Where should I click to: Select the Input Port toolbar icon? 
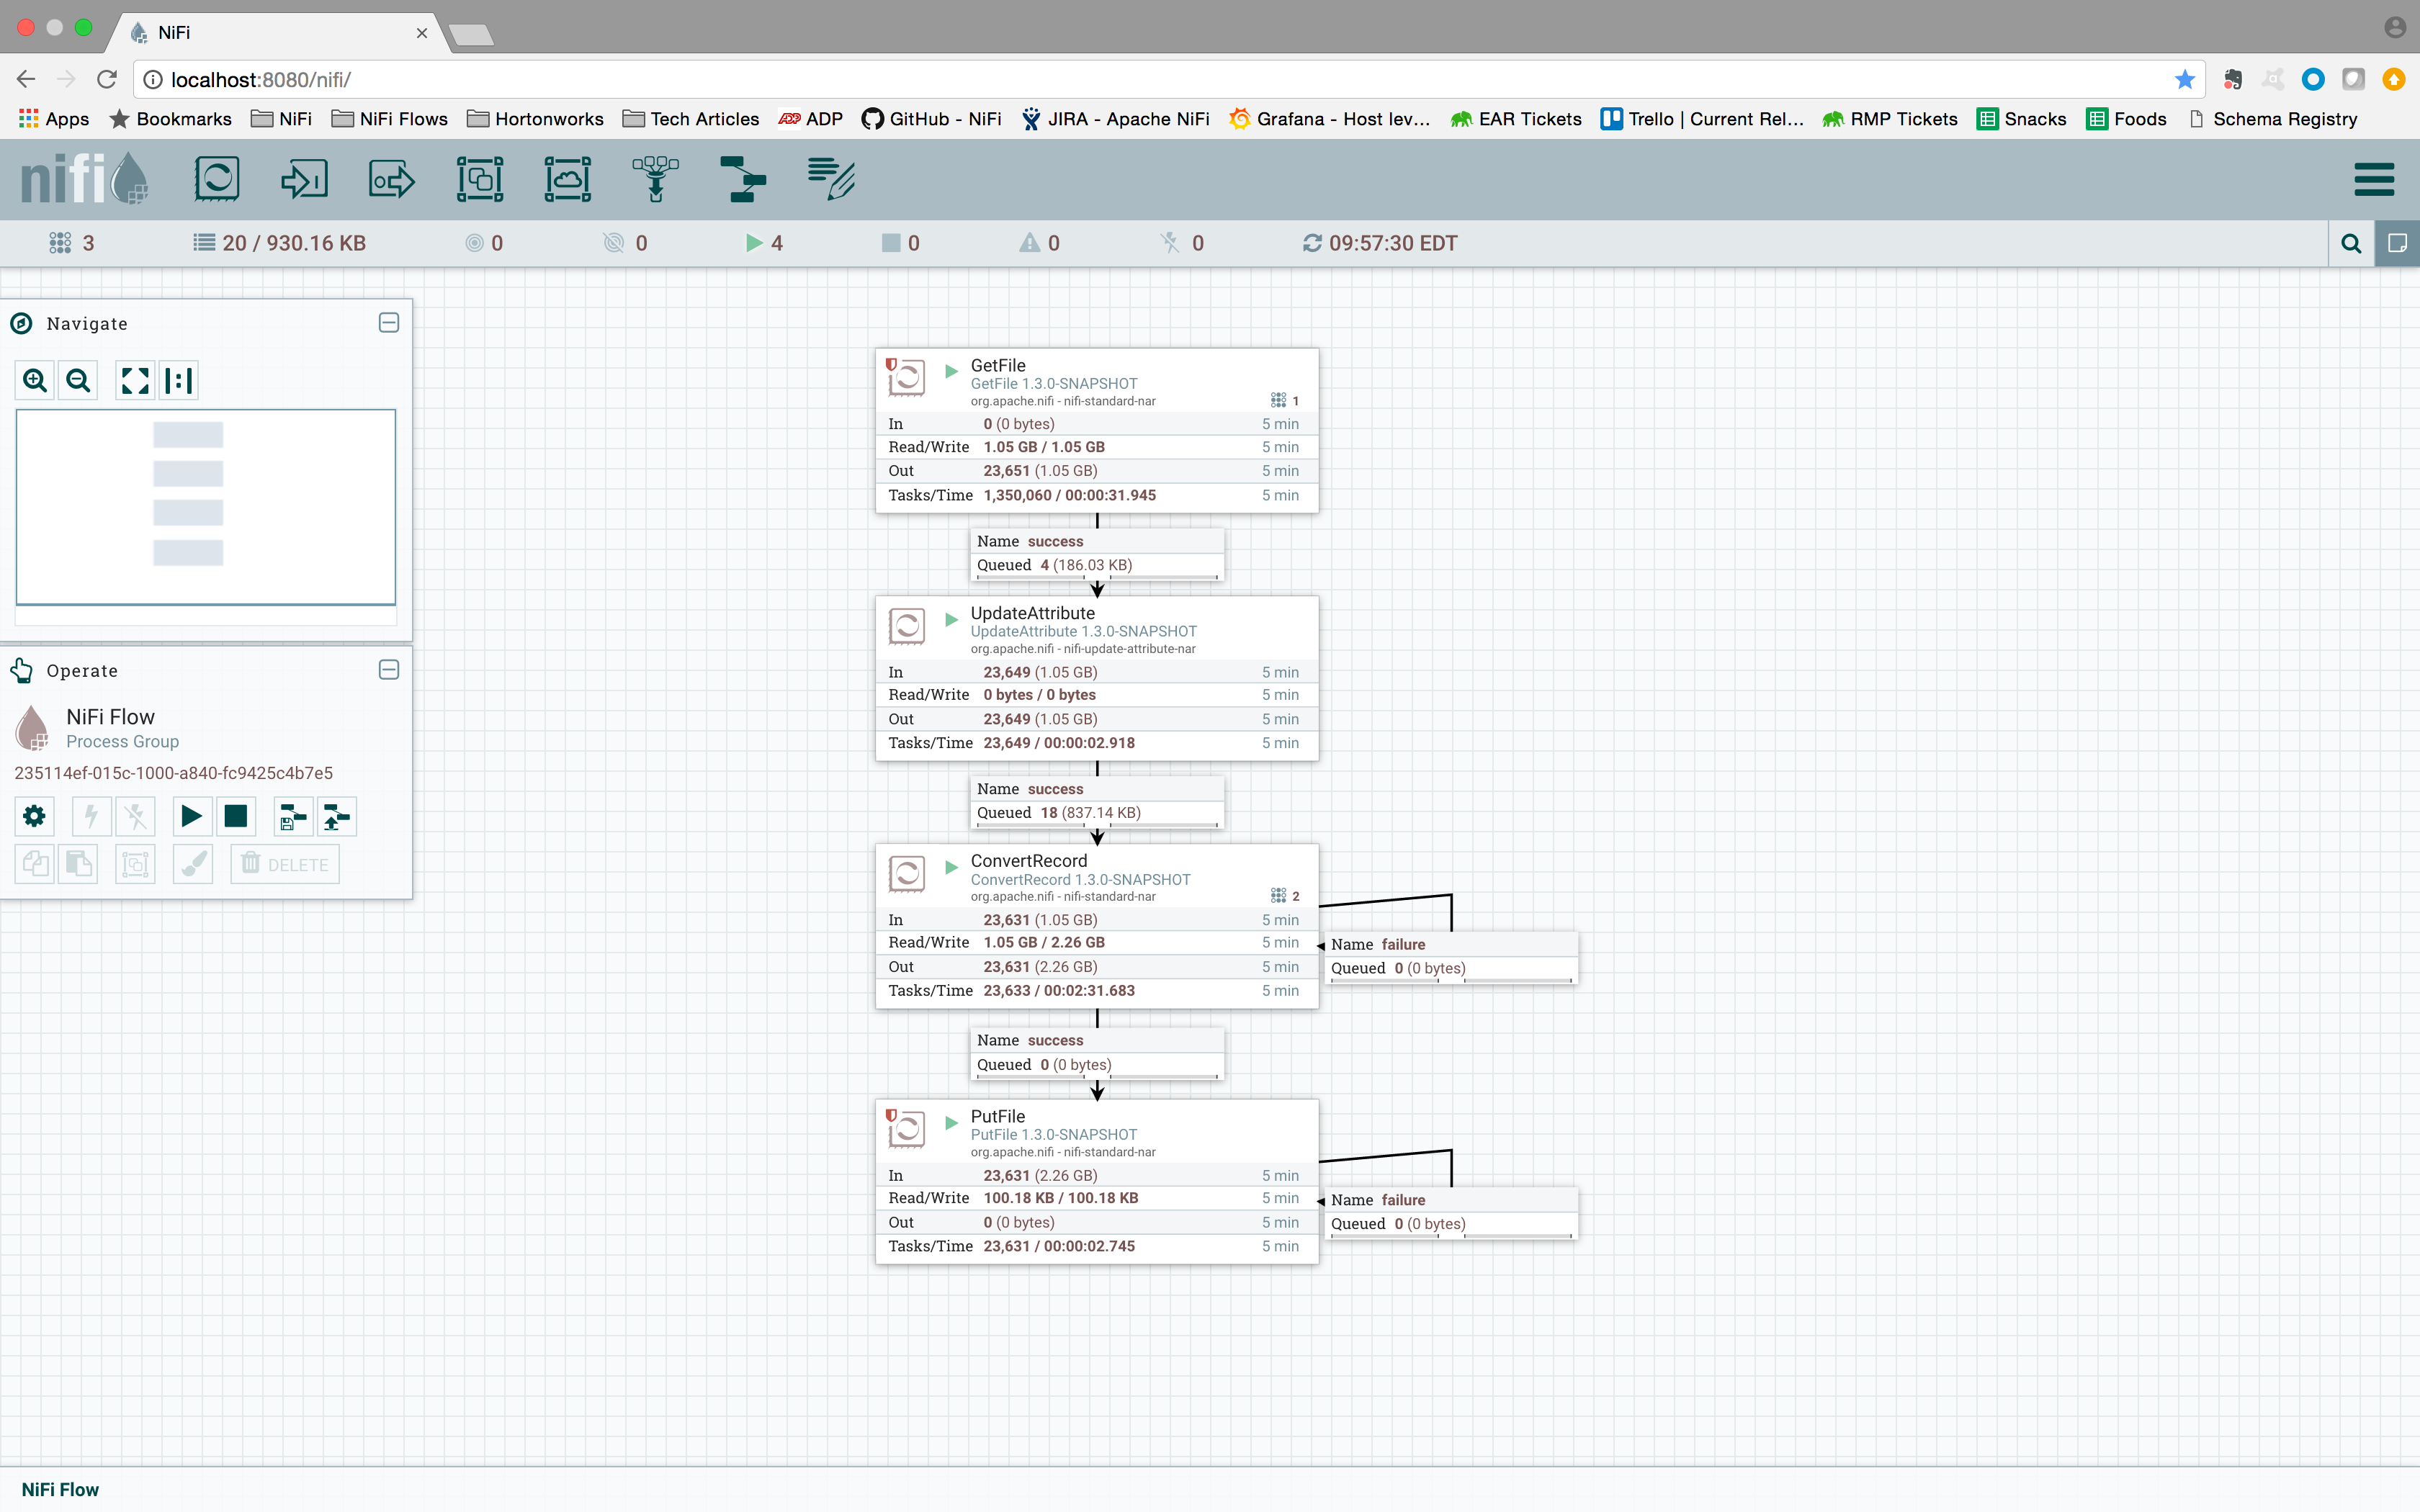click(304, 180)
